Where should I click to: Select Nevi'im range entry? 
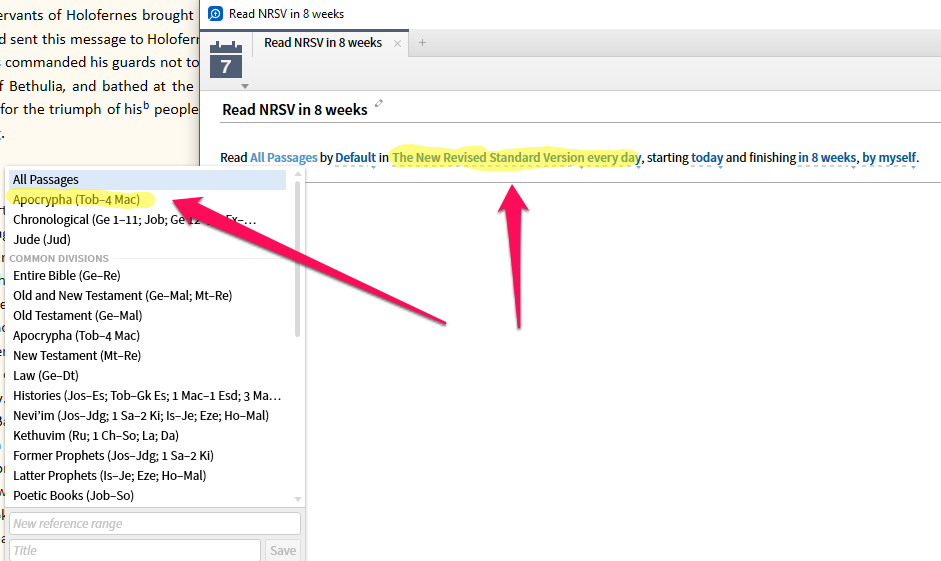147,415
